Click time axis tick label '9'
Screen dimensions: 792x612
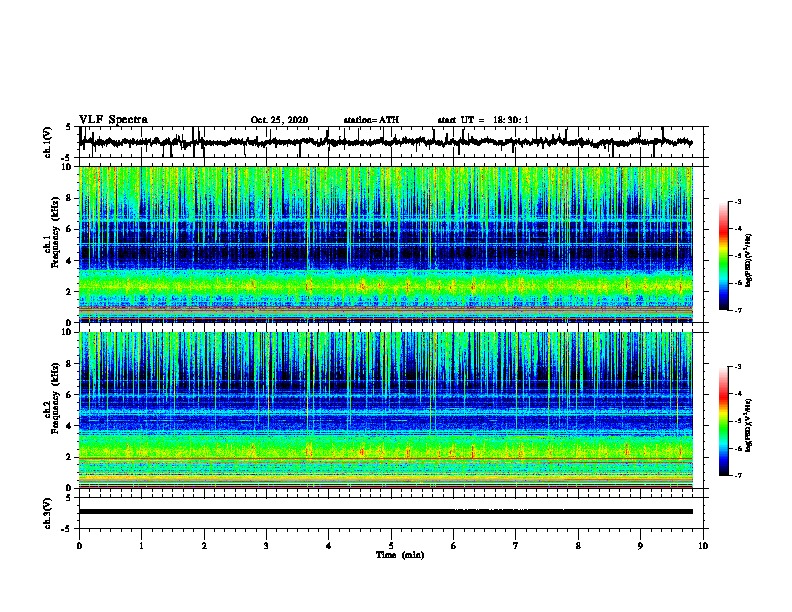coord(640,546)
